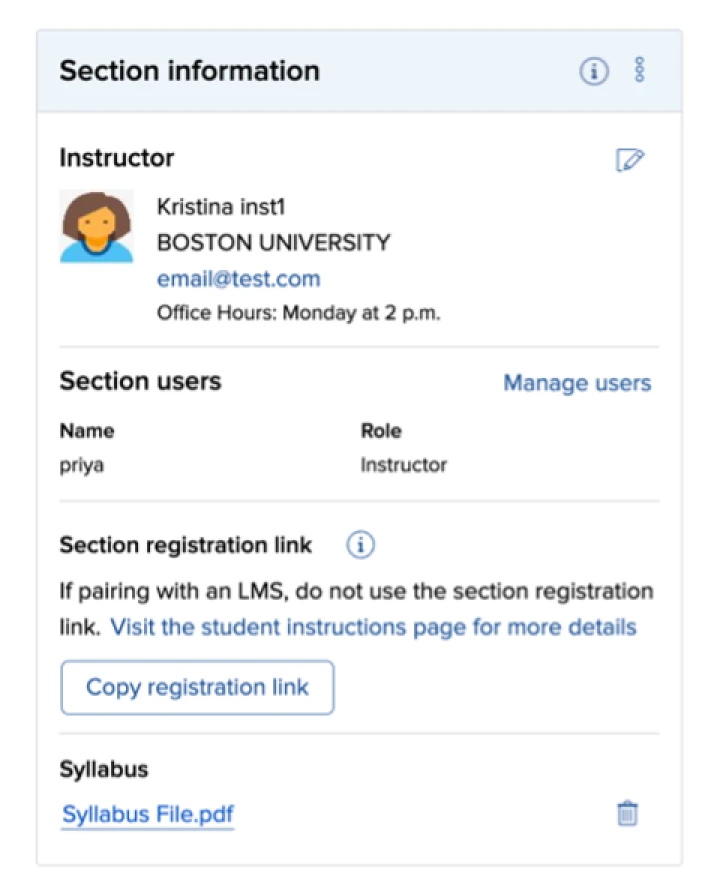Click Copy registration link button
Screen dimensions: 710x889
click(197, 687)
